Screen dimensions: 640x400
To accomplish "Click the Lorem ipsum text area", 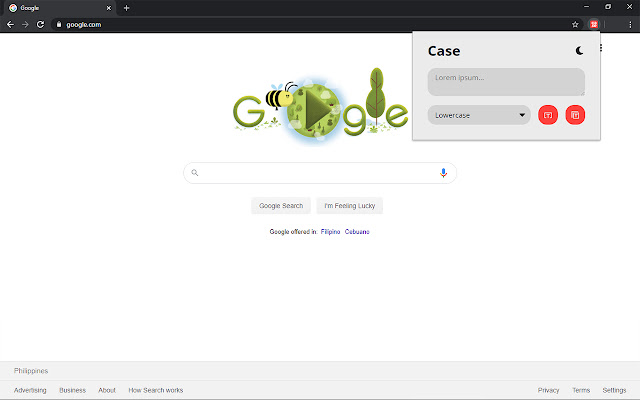I will 506,82.
